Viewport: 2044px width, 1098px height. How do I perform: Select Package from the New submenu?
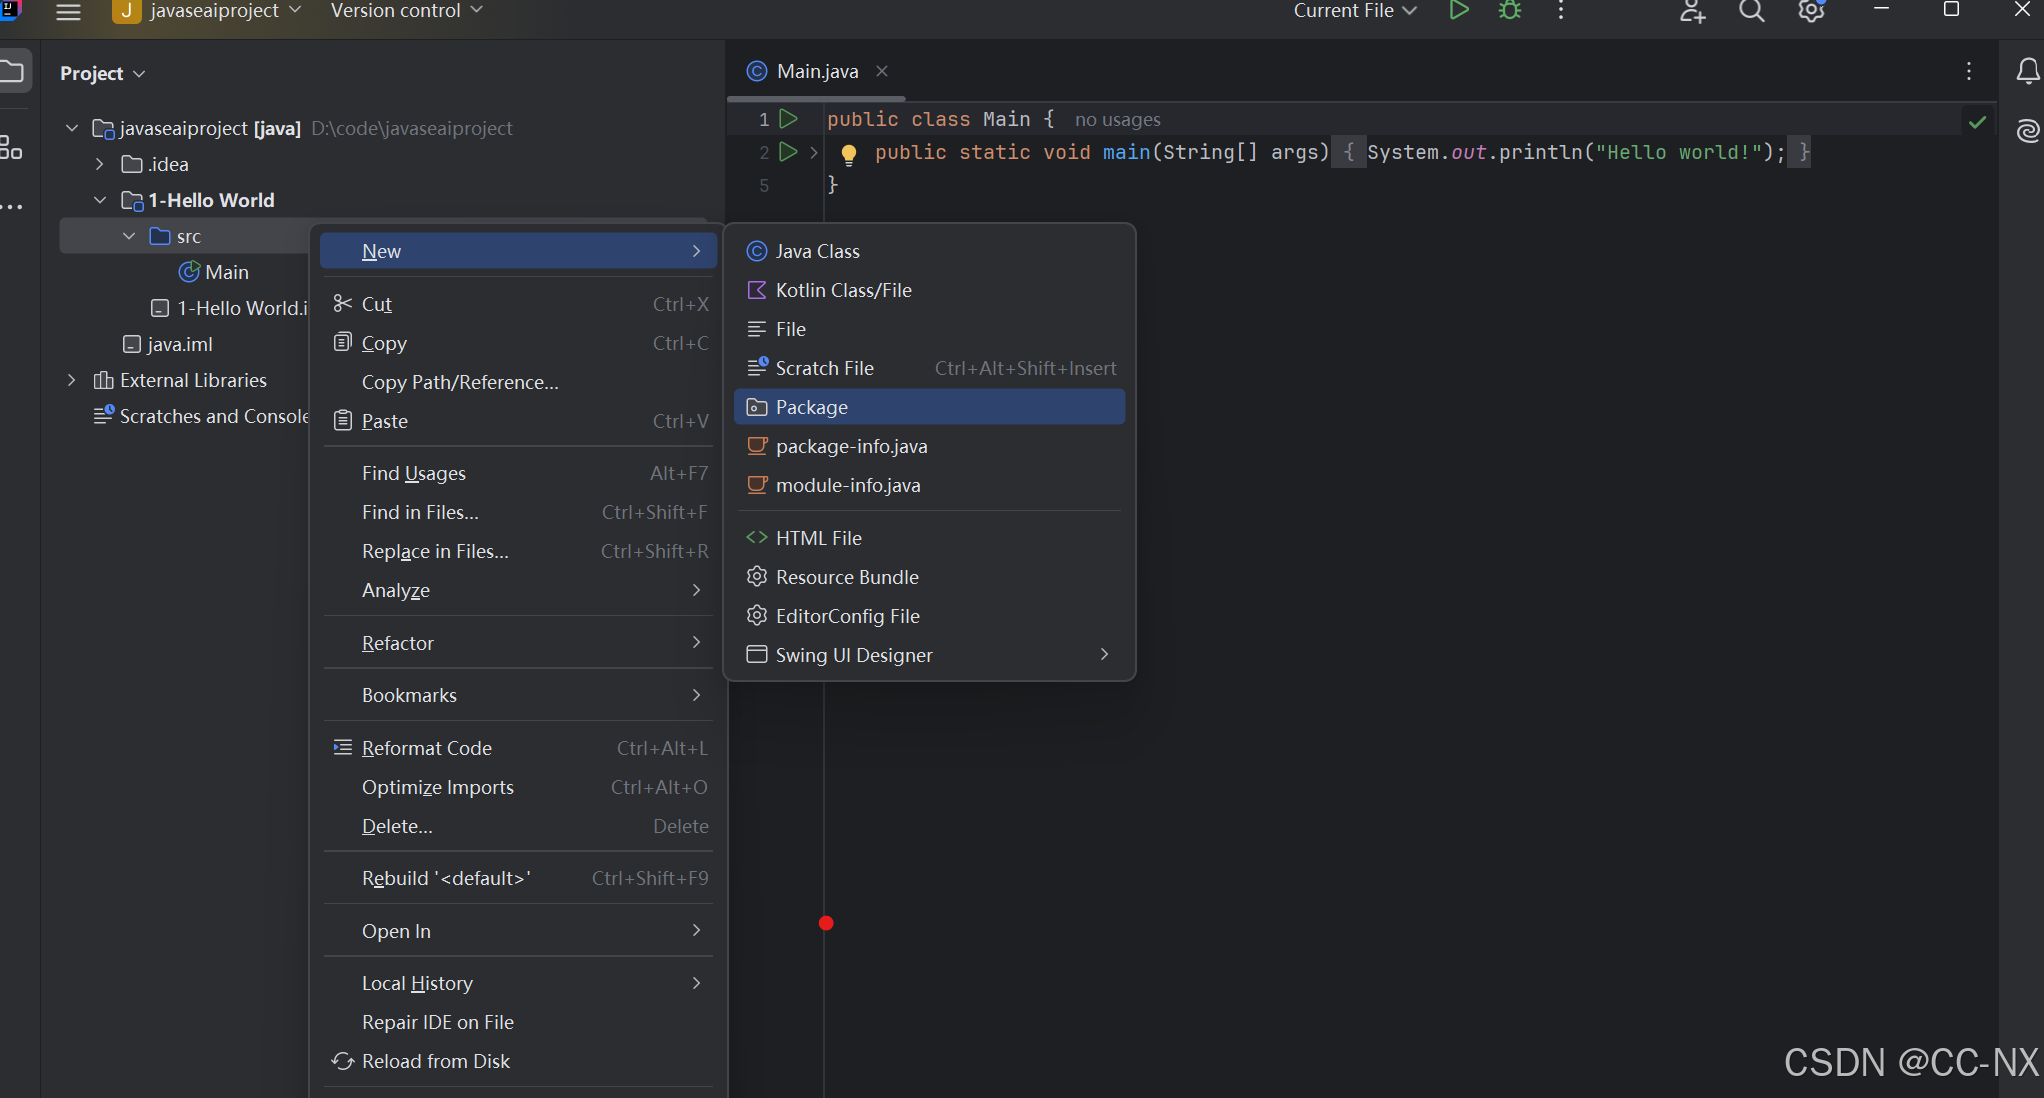(811, 407)
